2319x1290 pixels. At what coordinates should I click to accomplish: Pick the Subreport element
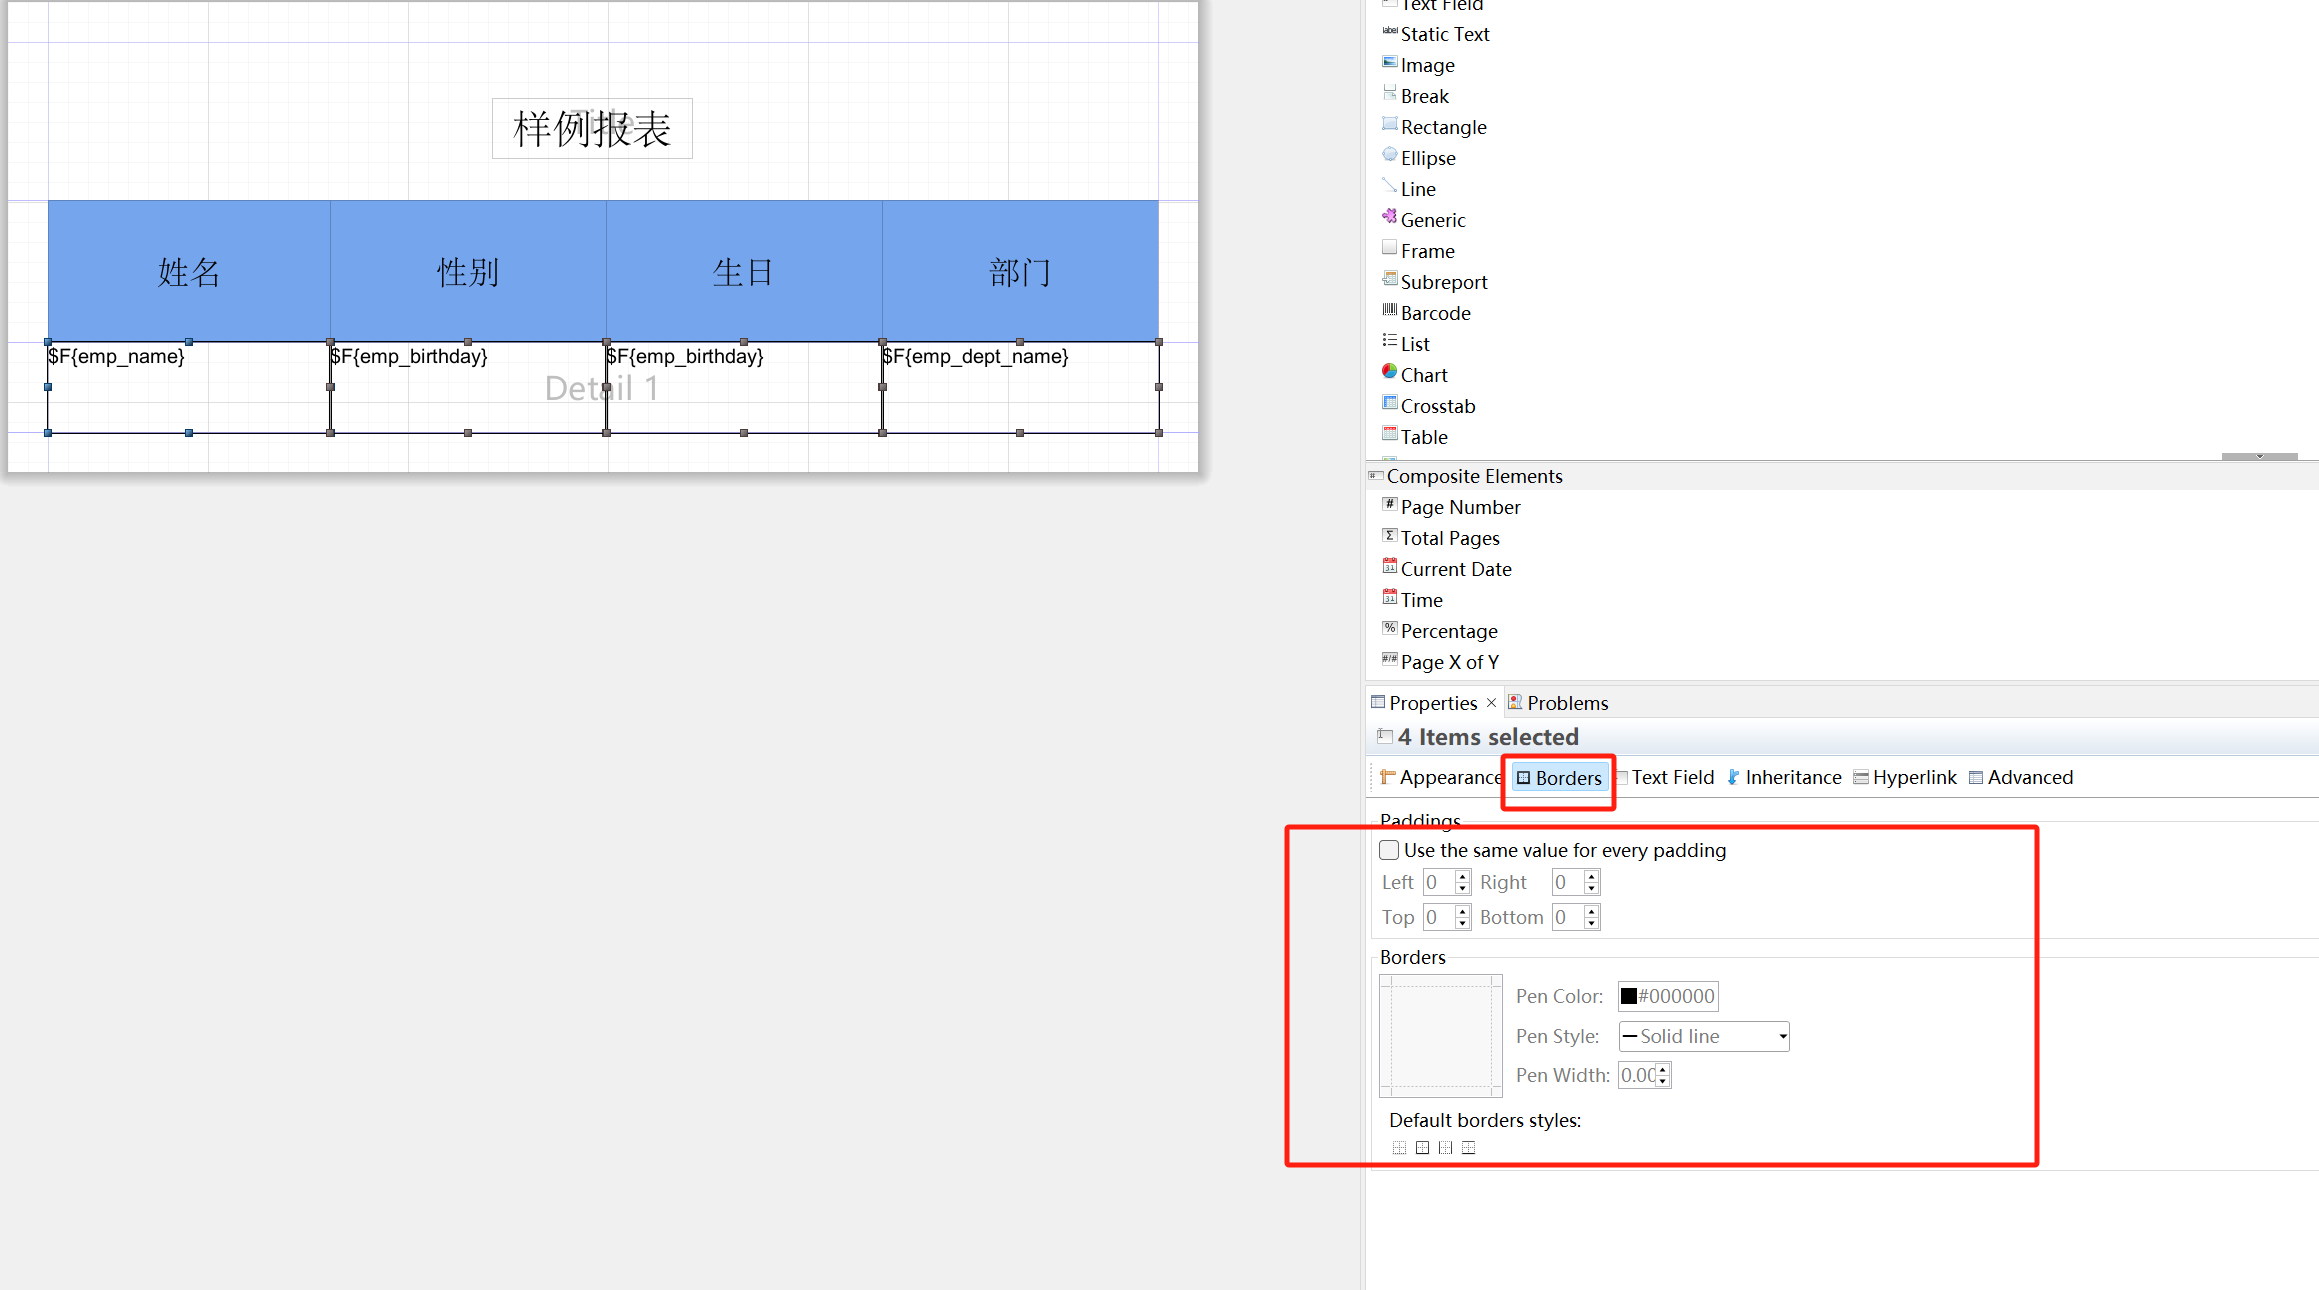(1443, 282)
